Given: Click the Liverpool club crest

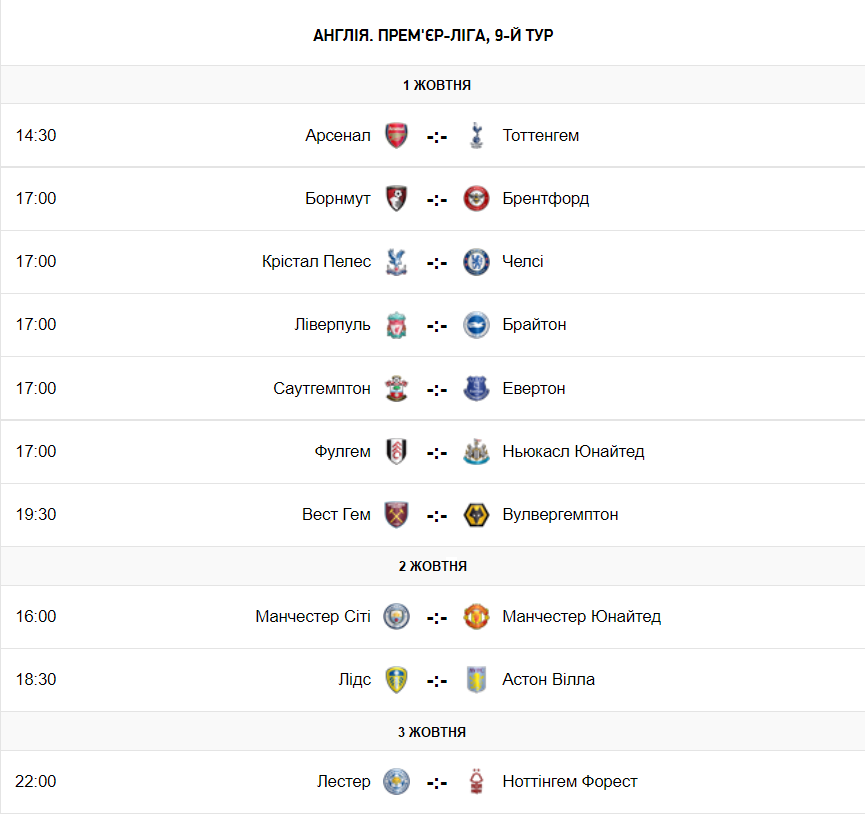Looking at the screenshot, I should point(396,325).
